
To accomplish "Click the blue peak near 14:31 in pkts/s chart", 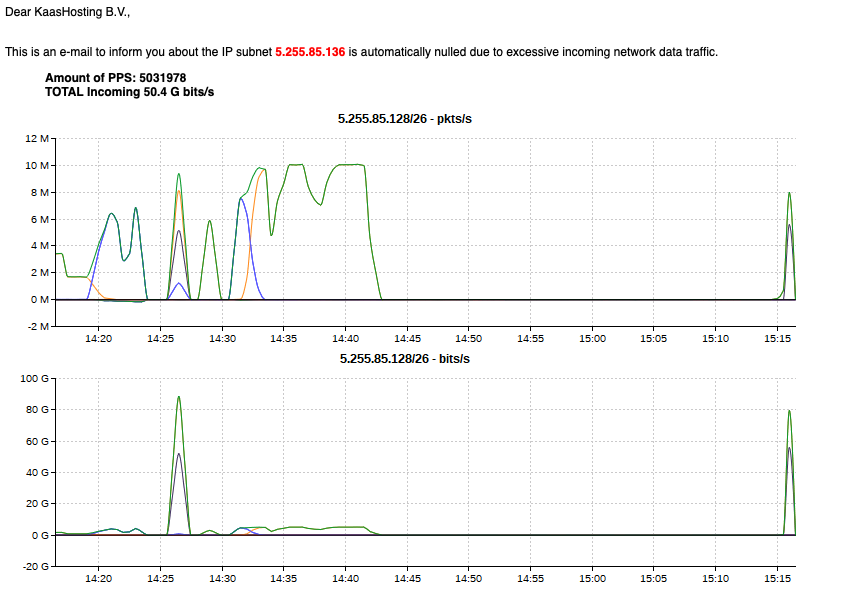I will [x=241, y=199].
